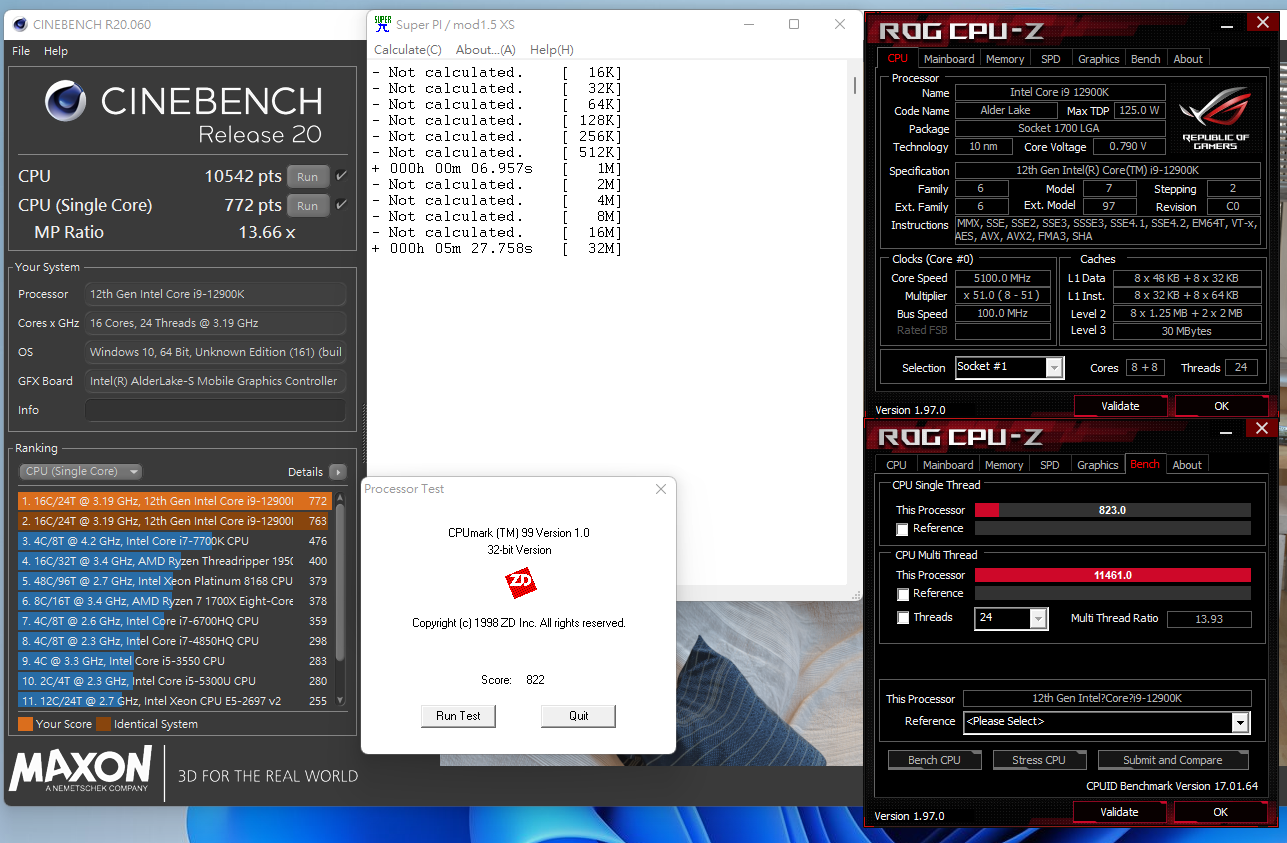Image resolution: width=1287 pixels, height=843 pixels.
Task: Click the single thread score bar 823.0
Action: 1113,510
